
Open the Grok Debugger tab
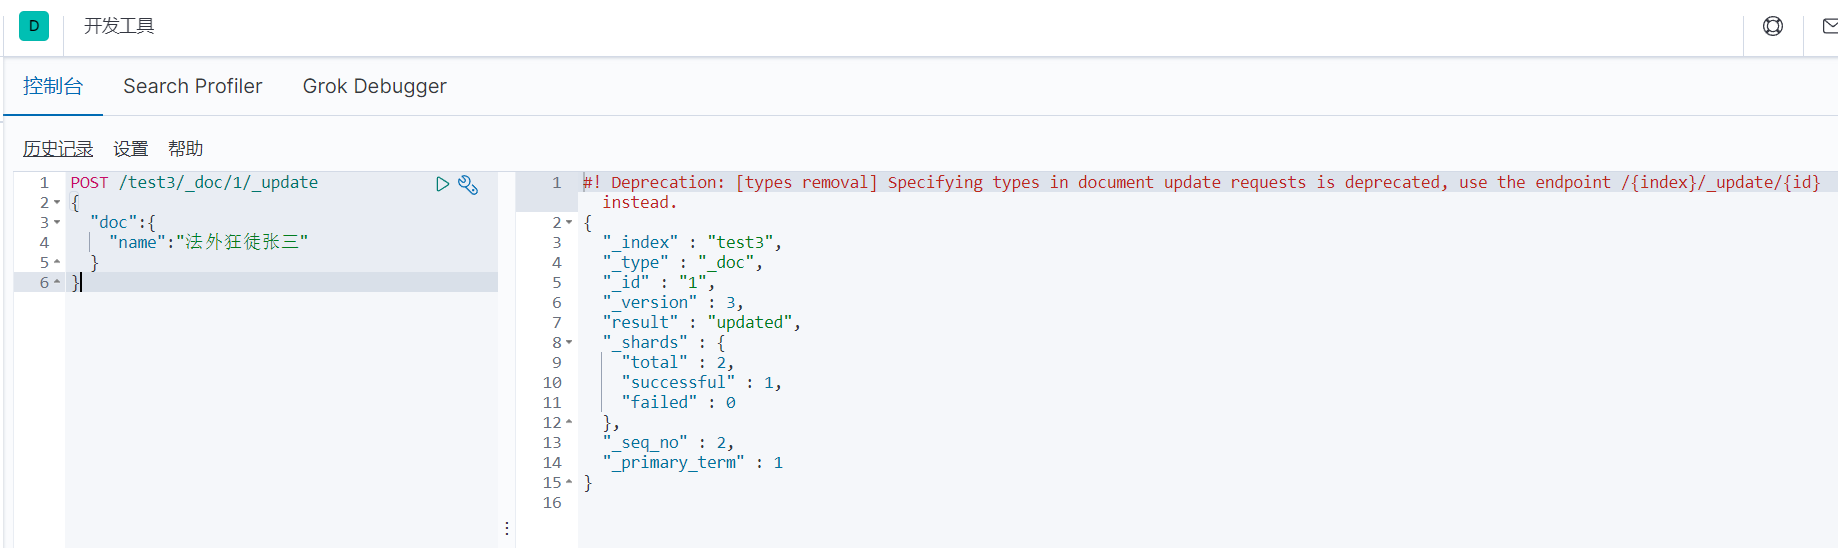click(375, 86)
